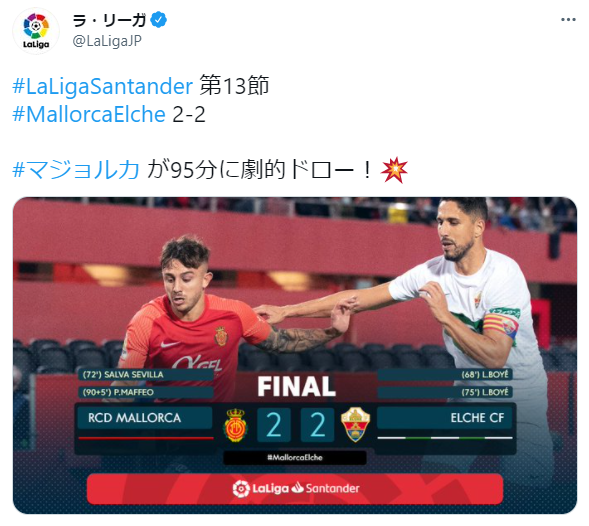The image size is (589, 526).
Task: Click the Elche CF crest in scoreboard
Action: point(355,425)
